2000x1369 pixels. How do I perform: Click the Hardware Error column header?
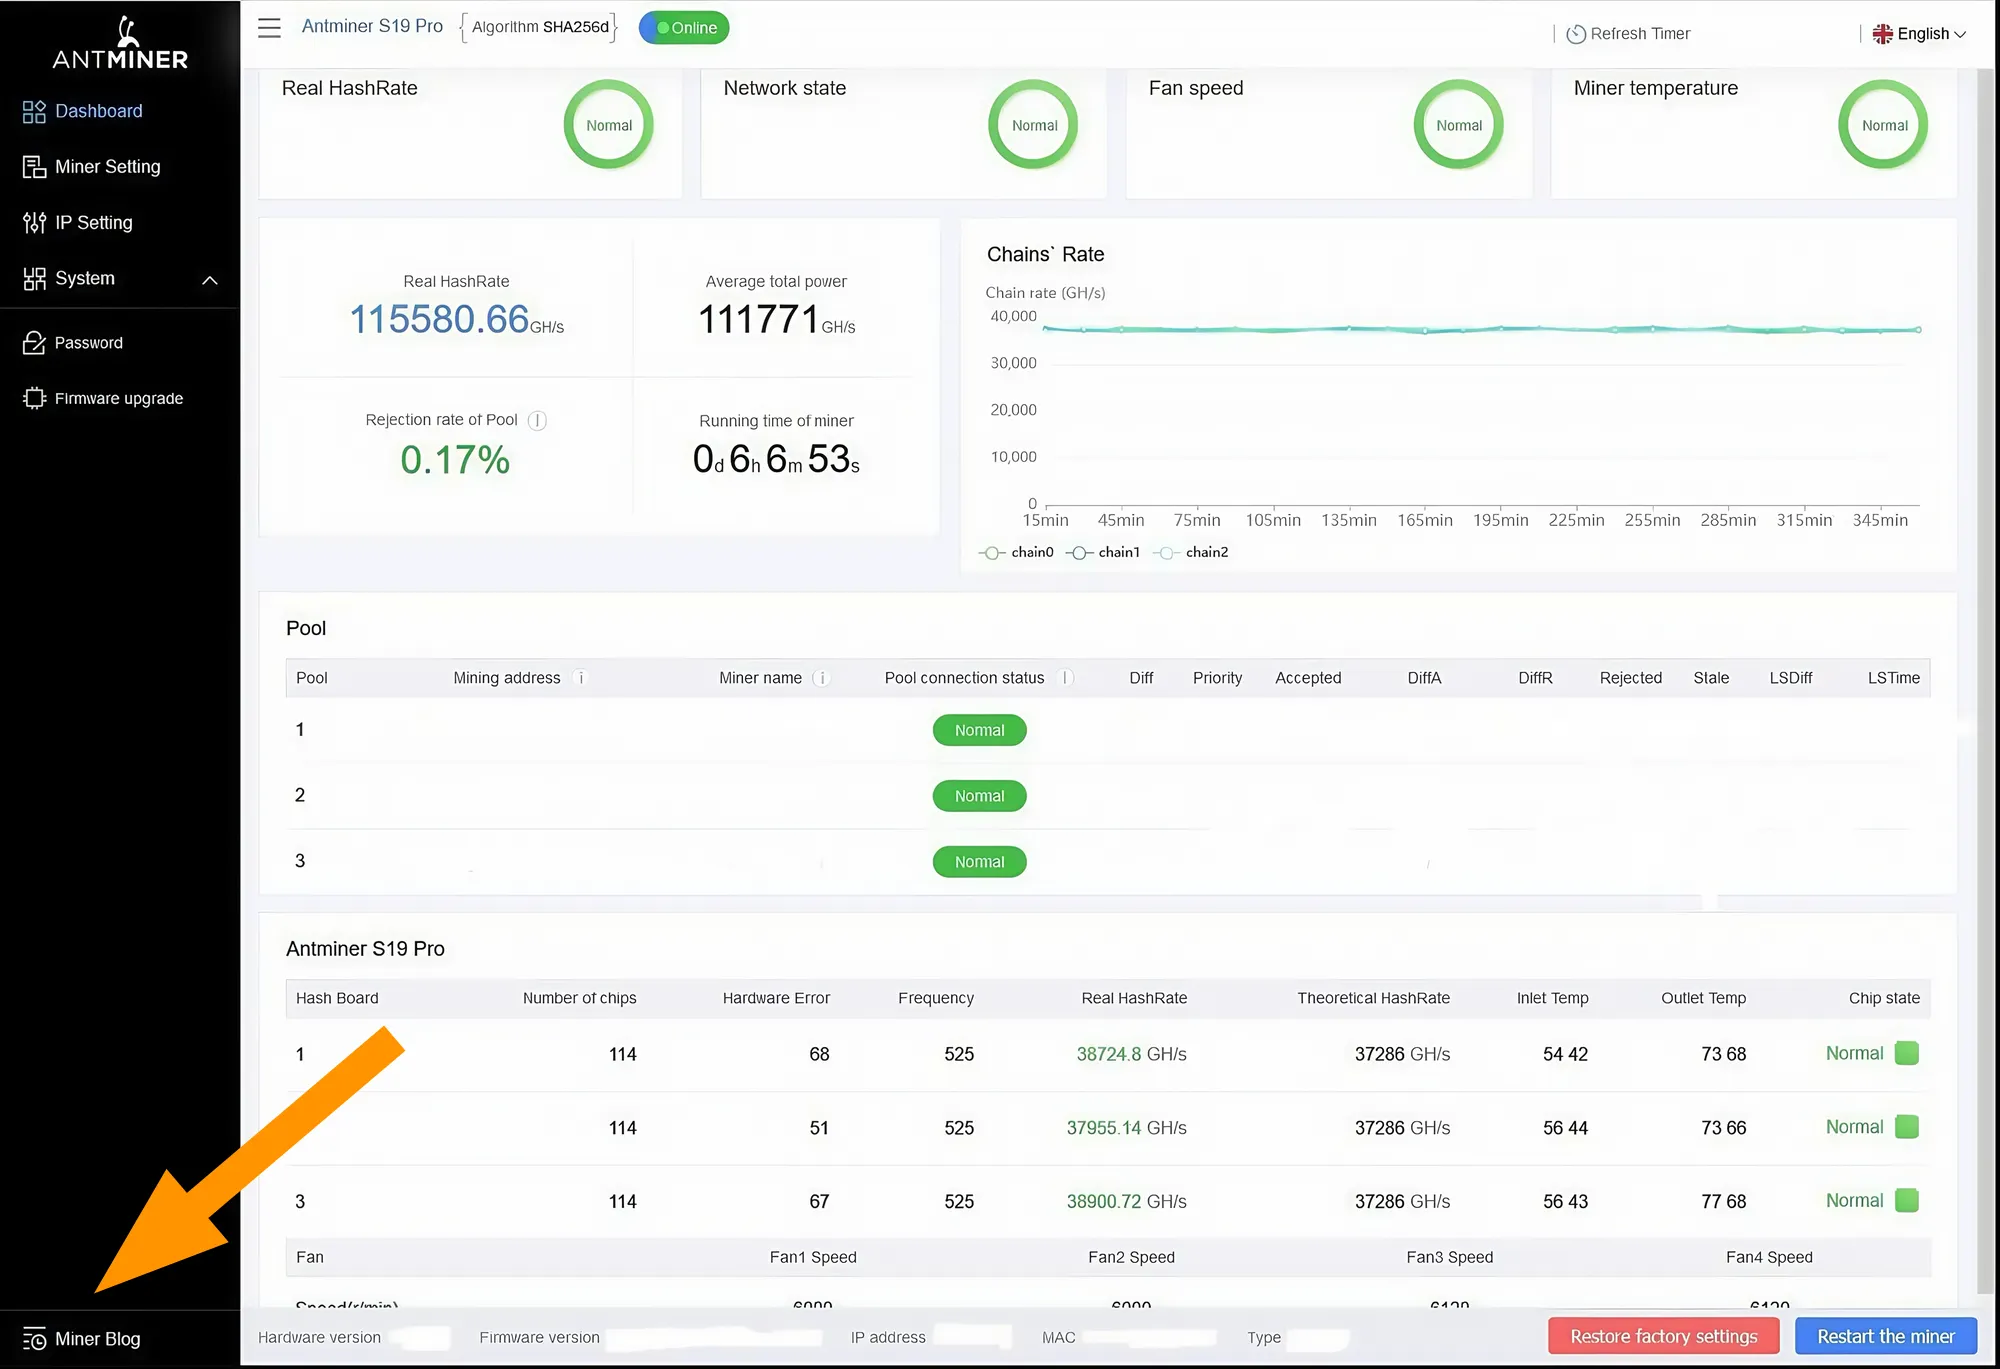776,998
